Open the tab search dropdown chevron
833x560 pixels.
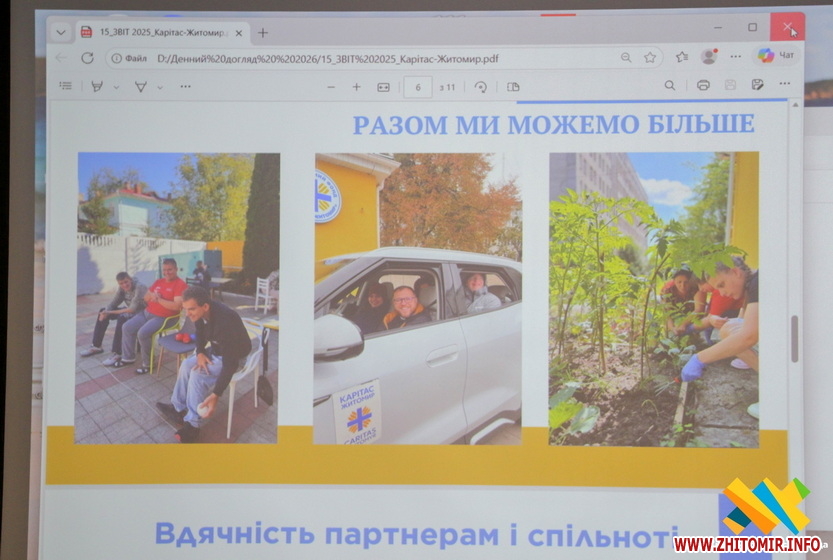click(60, 32)
